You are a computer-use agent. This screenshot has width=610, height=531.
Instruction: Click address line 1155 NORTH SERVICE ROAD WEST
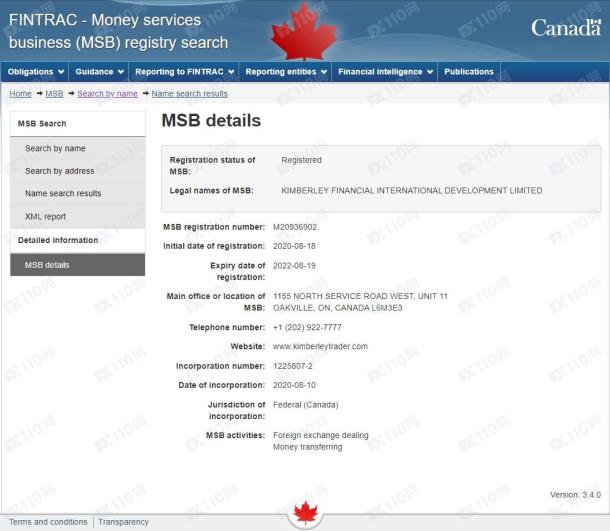tap(360, 296)
